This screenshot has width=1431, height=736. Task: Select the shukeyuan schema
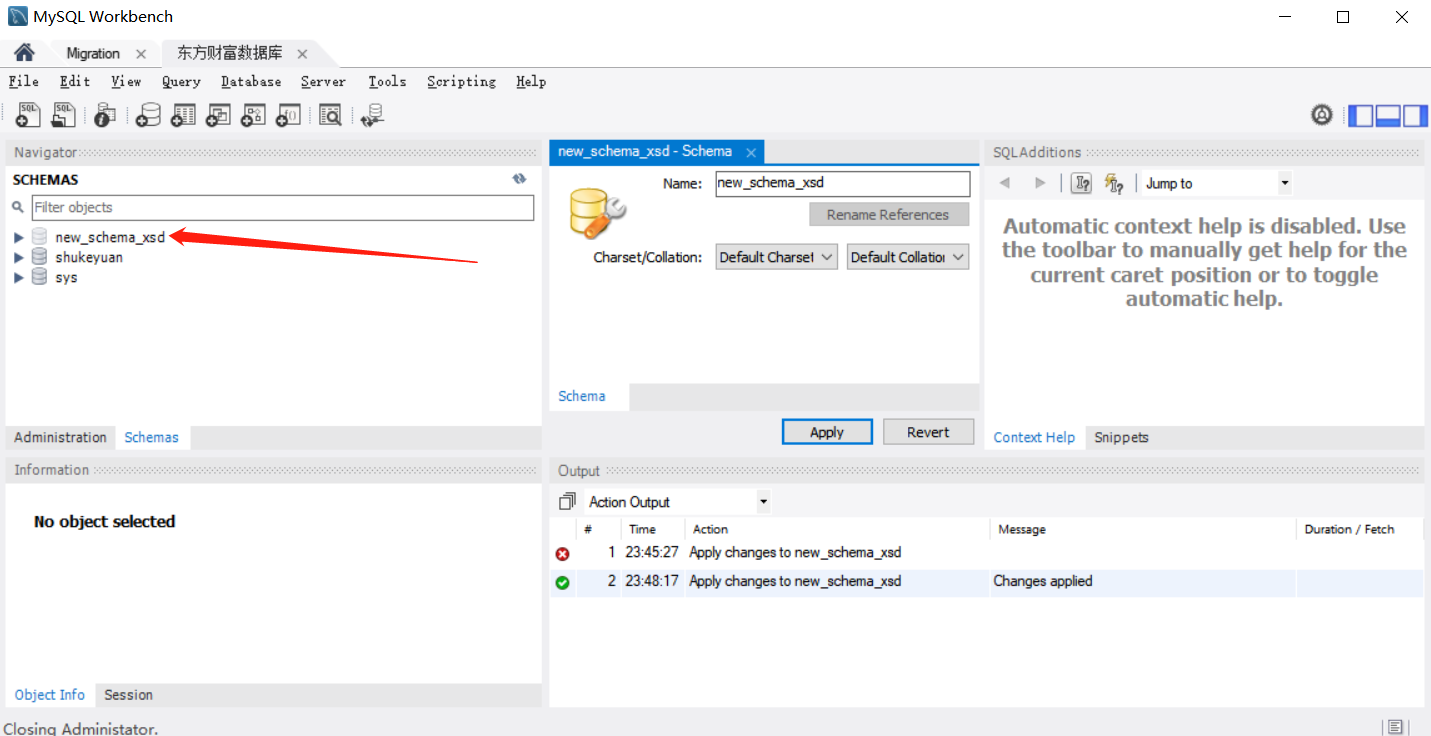[x=89, y=257]
